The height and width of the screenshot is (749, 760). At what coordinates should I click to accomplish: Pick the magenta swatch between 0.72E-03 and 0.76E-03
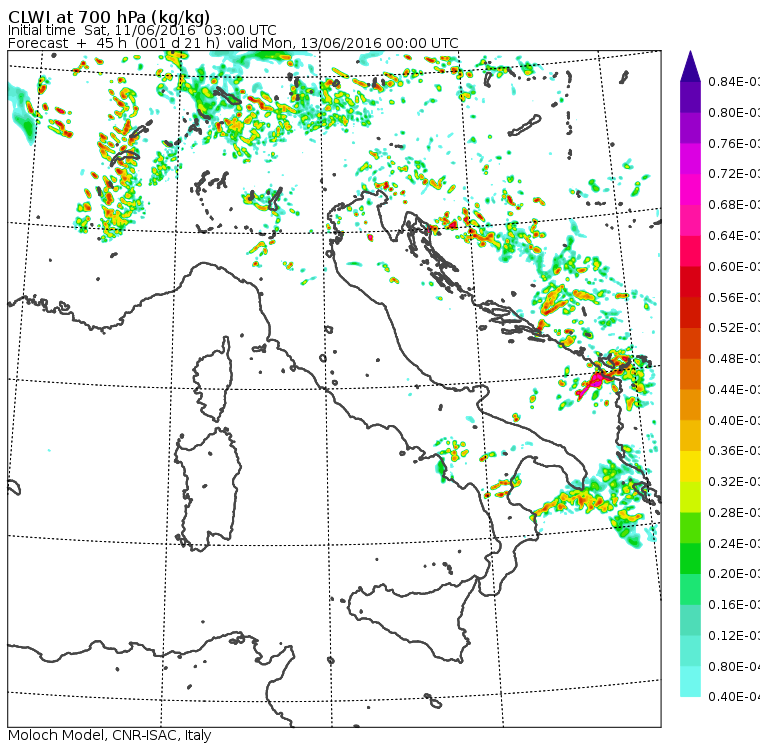point(690,159)
